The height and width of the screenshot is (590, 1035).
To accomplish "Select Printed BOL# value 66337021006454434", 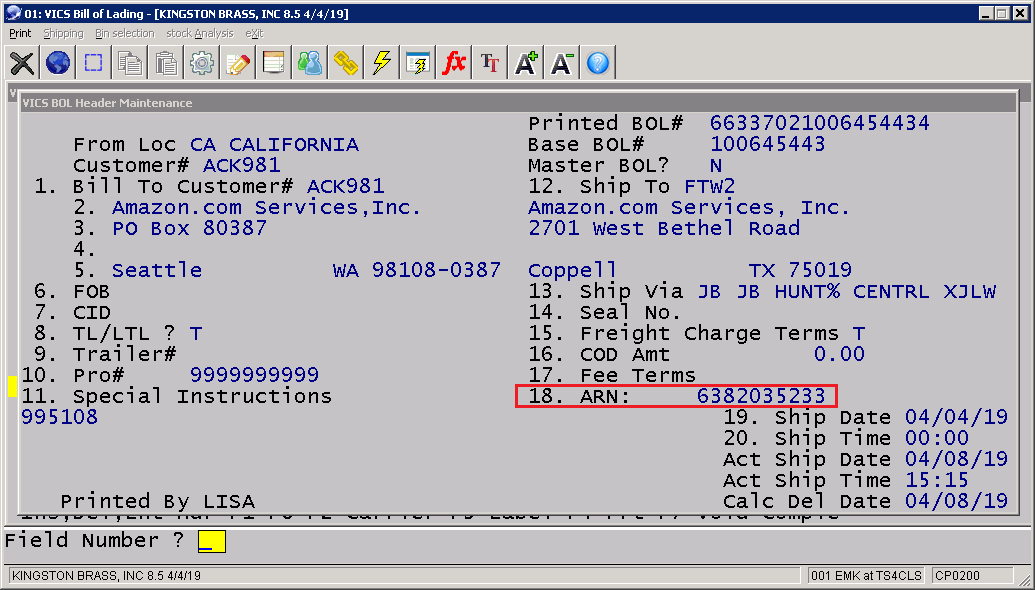I will tap(819, 123).
